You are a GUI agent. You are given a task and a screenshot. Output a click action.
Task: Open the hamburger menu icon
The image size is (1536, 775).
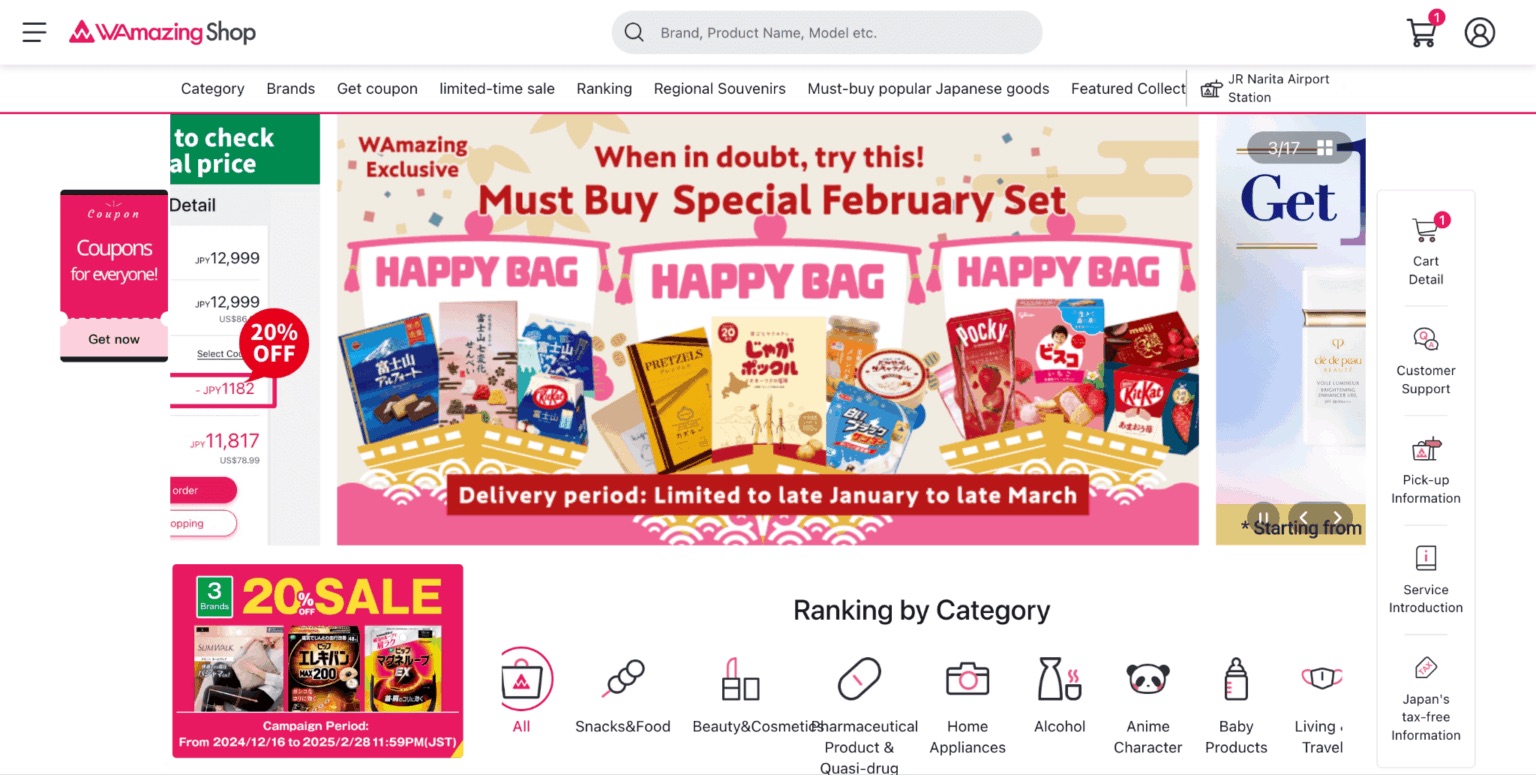34,32
